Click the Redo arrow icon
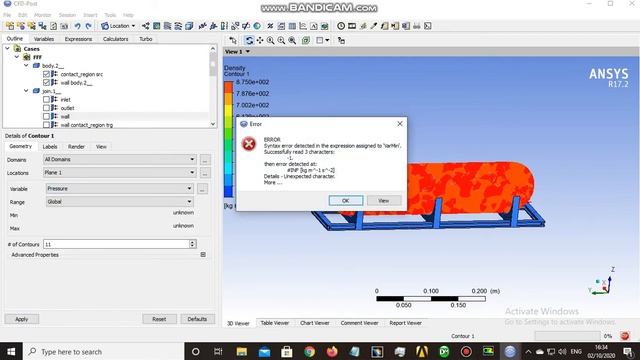Viewport: 640px width, 360px height. pyautogui.click(x=89, y=26)
